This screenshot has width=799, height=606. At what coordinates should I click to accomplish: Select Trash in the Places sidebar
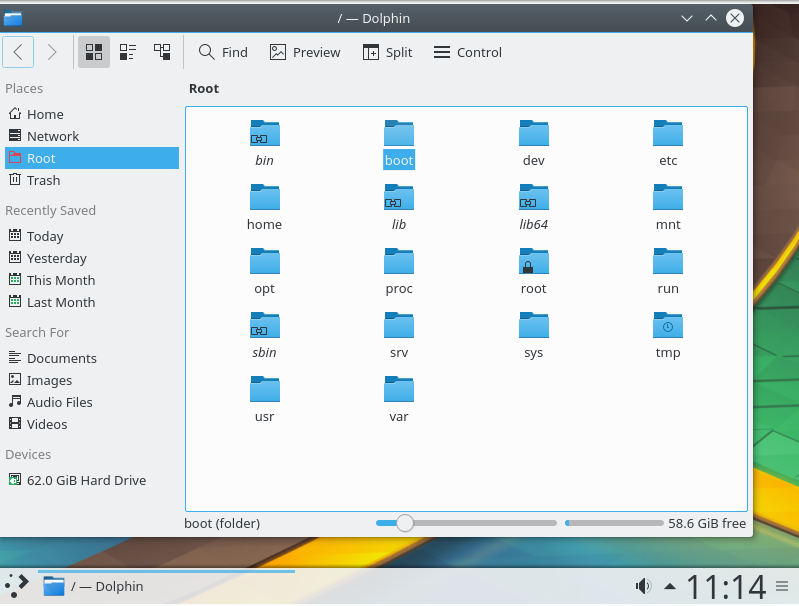(x=43, y=180)
